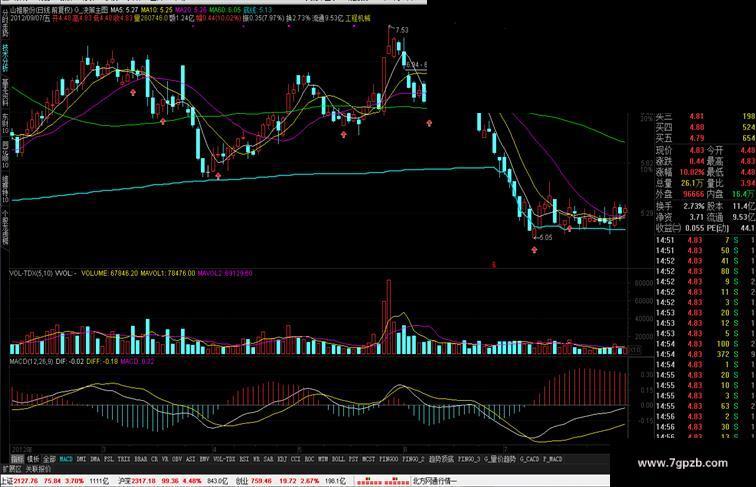Click the 买四 bid row

pyautogui.click(x=705, y=127)
